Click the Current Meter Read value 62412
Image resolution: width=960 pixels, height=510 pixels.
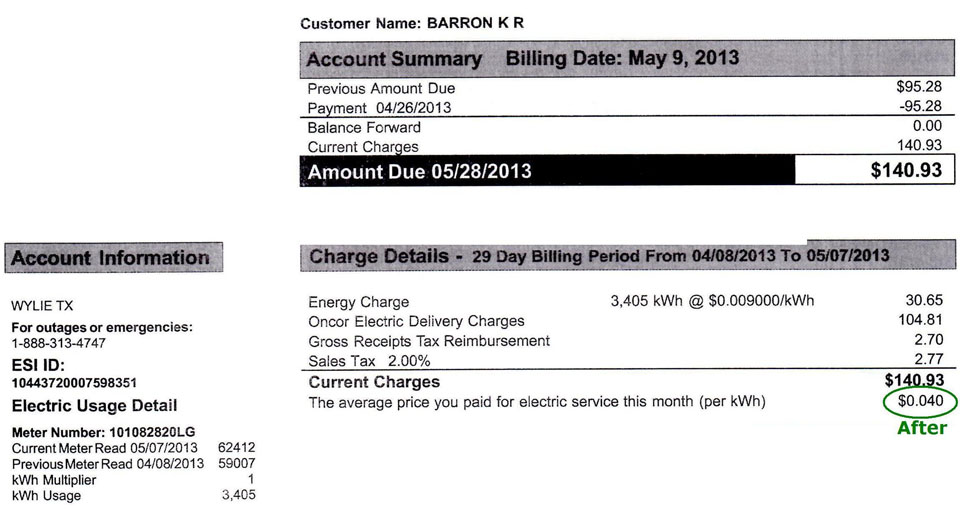236,448
